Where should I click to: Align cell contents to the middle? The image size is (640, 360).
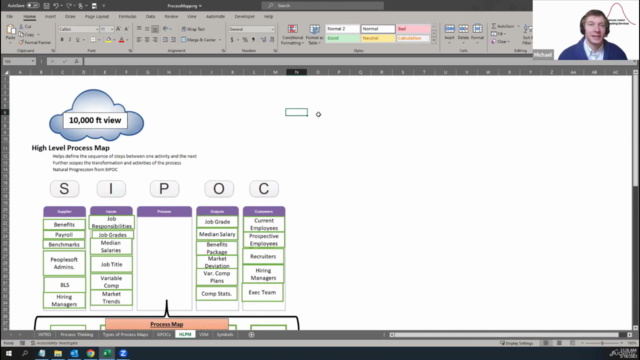147,29
